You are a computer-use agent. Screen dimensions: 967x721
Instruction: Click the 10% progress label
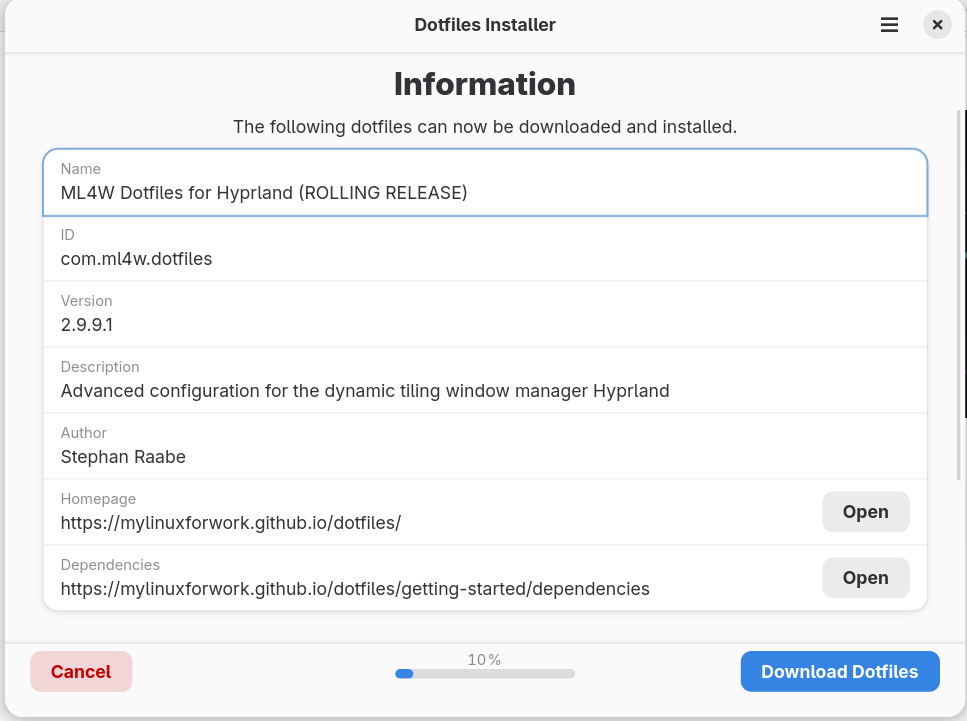click(x=484, y=660)
